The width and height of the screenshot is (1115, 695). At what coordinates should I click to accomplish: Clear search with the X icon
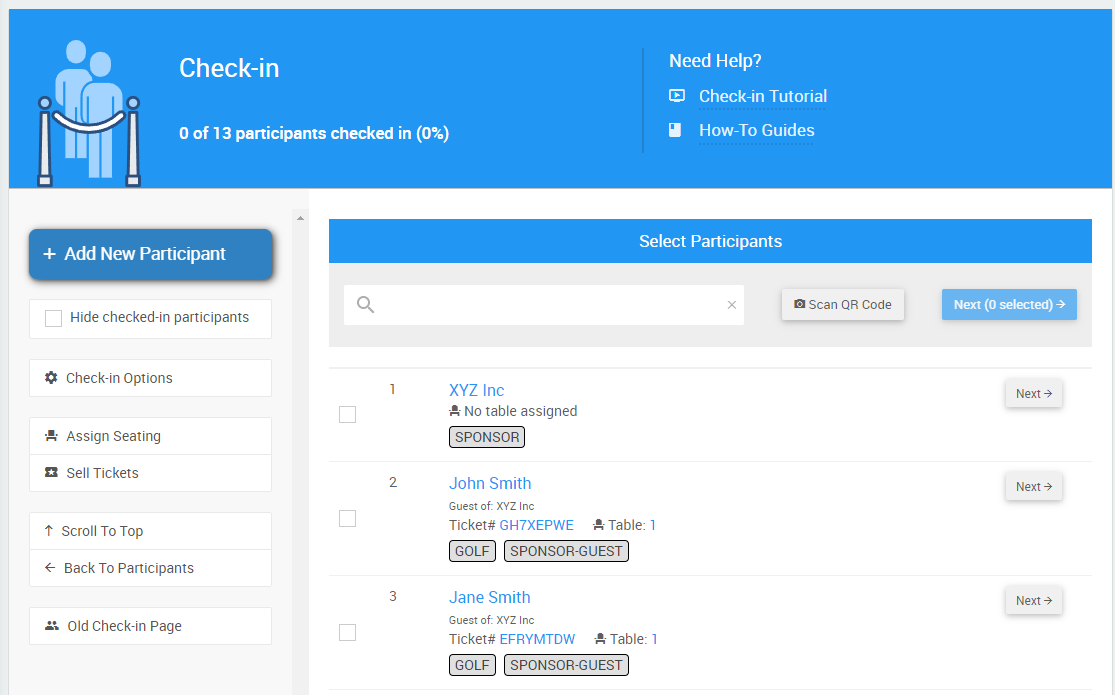[x=731, y=305]
